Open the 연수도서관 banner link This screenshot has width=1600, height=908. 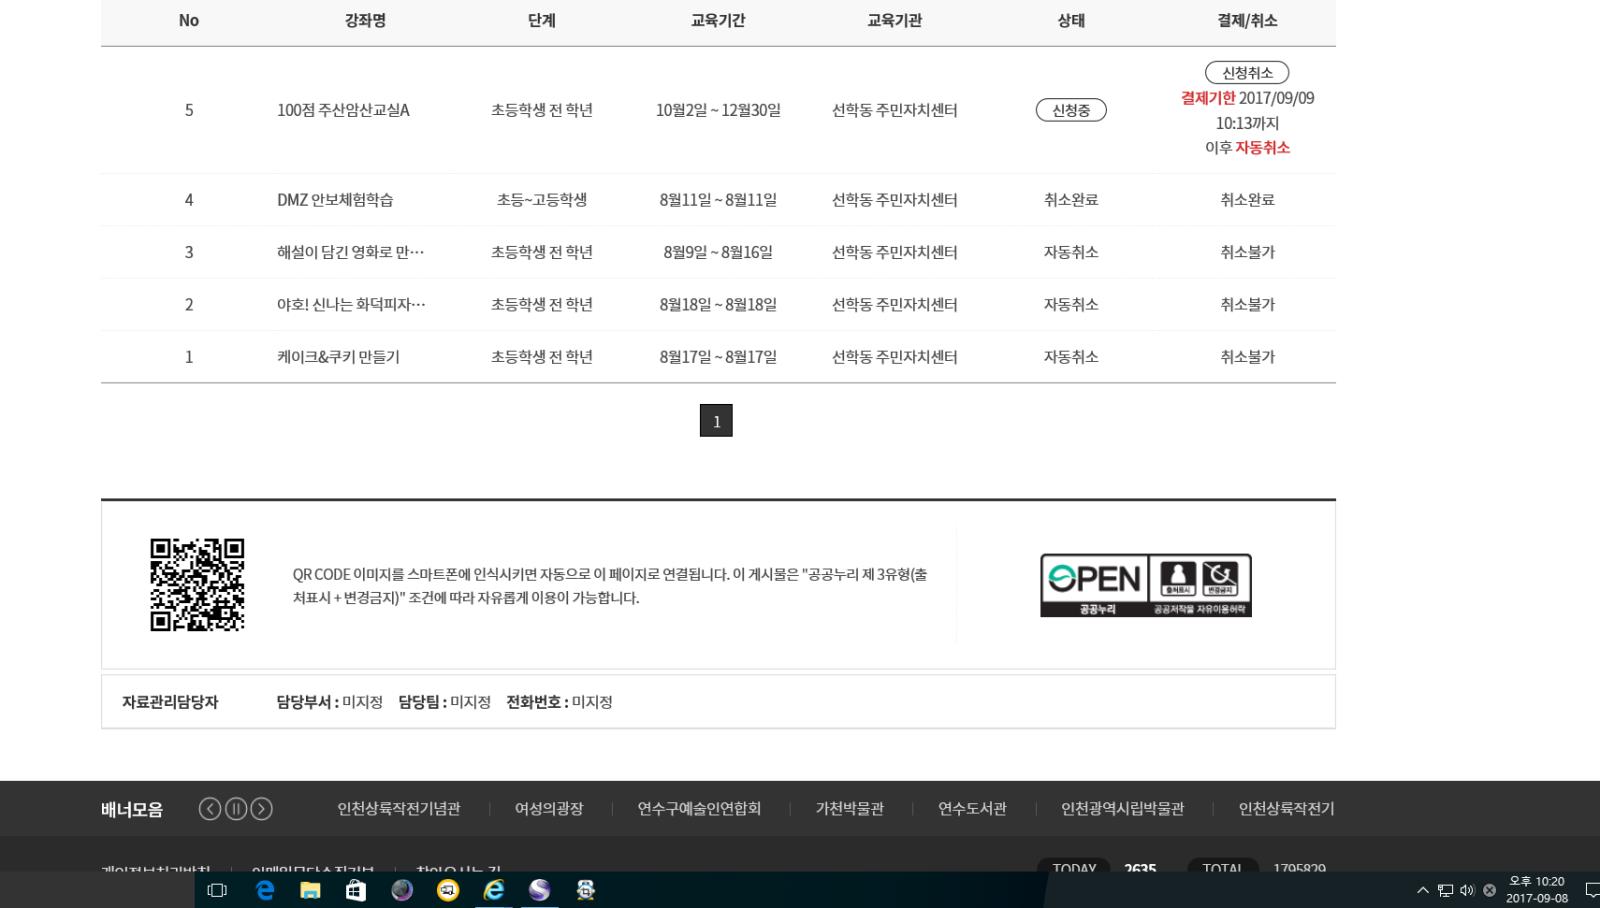972,809
